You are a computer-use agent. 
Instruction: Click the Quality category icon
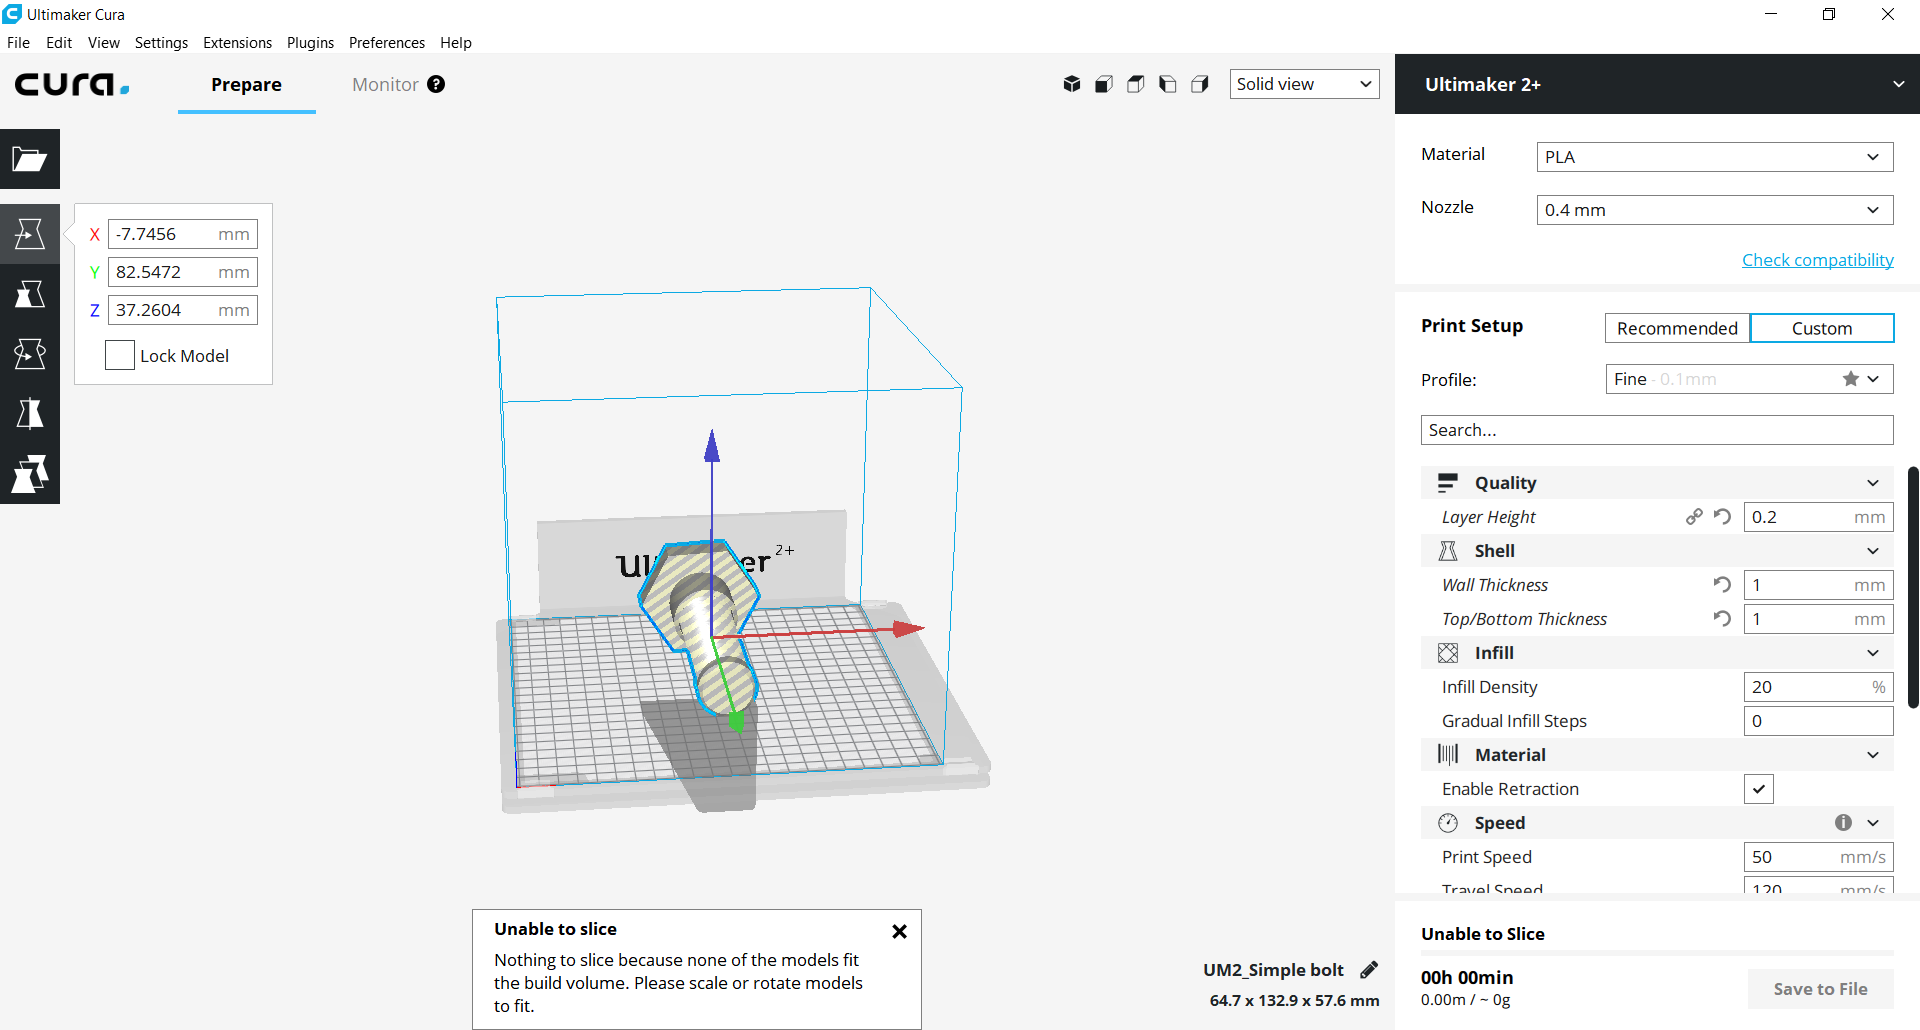(x=1448, y=483)
